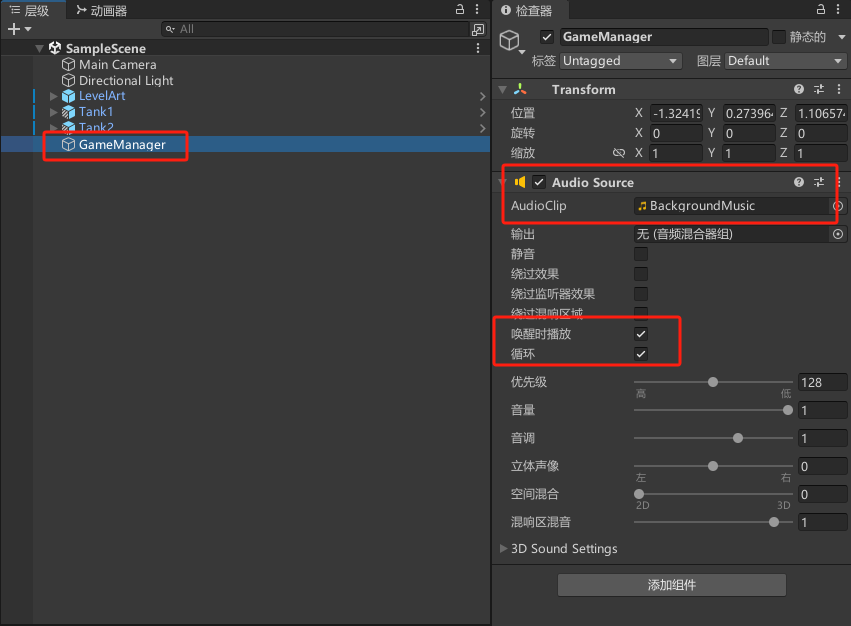Collapse the SampleScene tree
The image size is (851, 626).
point(39,48)
